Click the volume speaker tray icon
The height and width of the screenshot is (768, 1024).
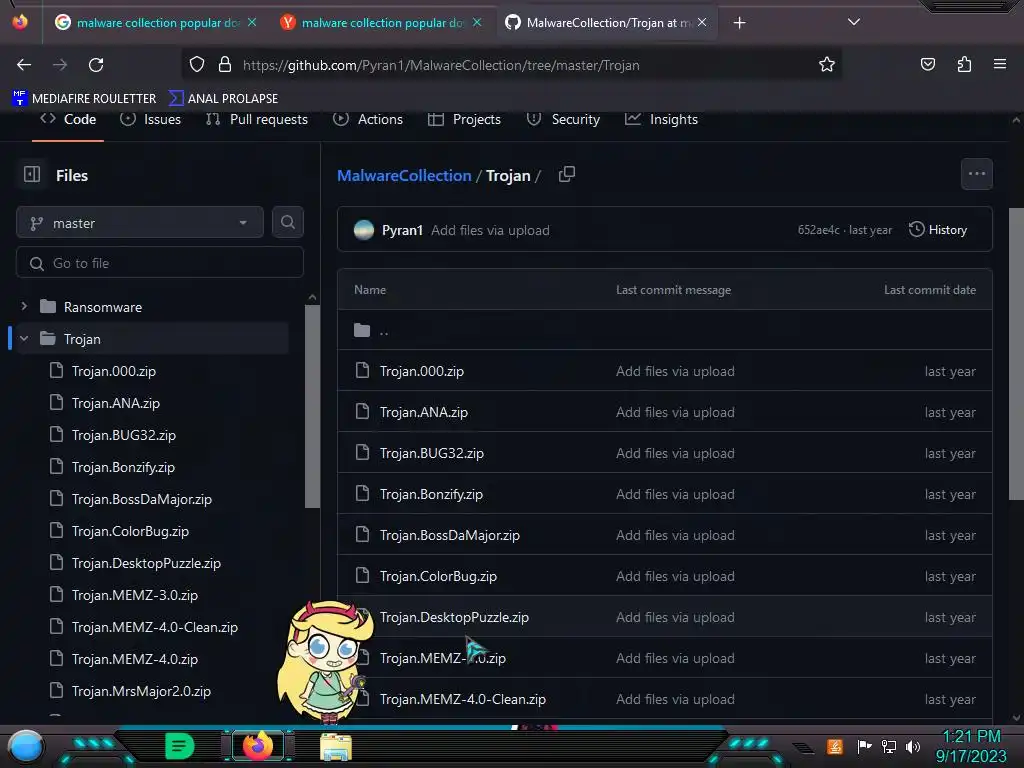pyautogui.click(x=913, y=746)
